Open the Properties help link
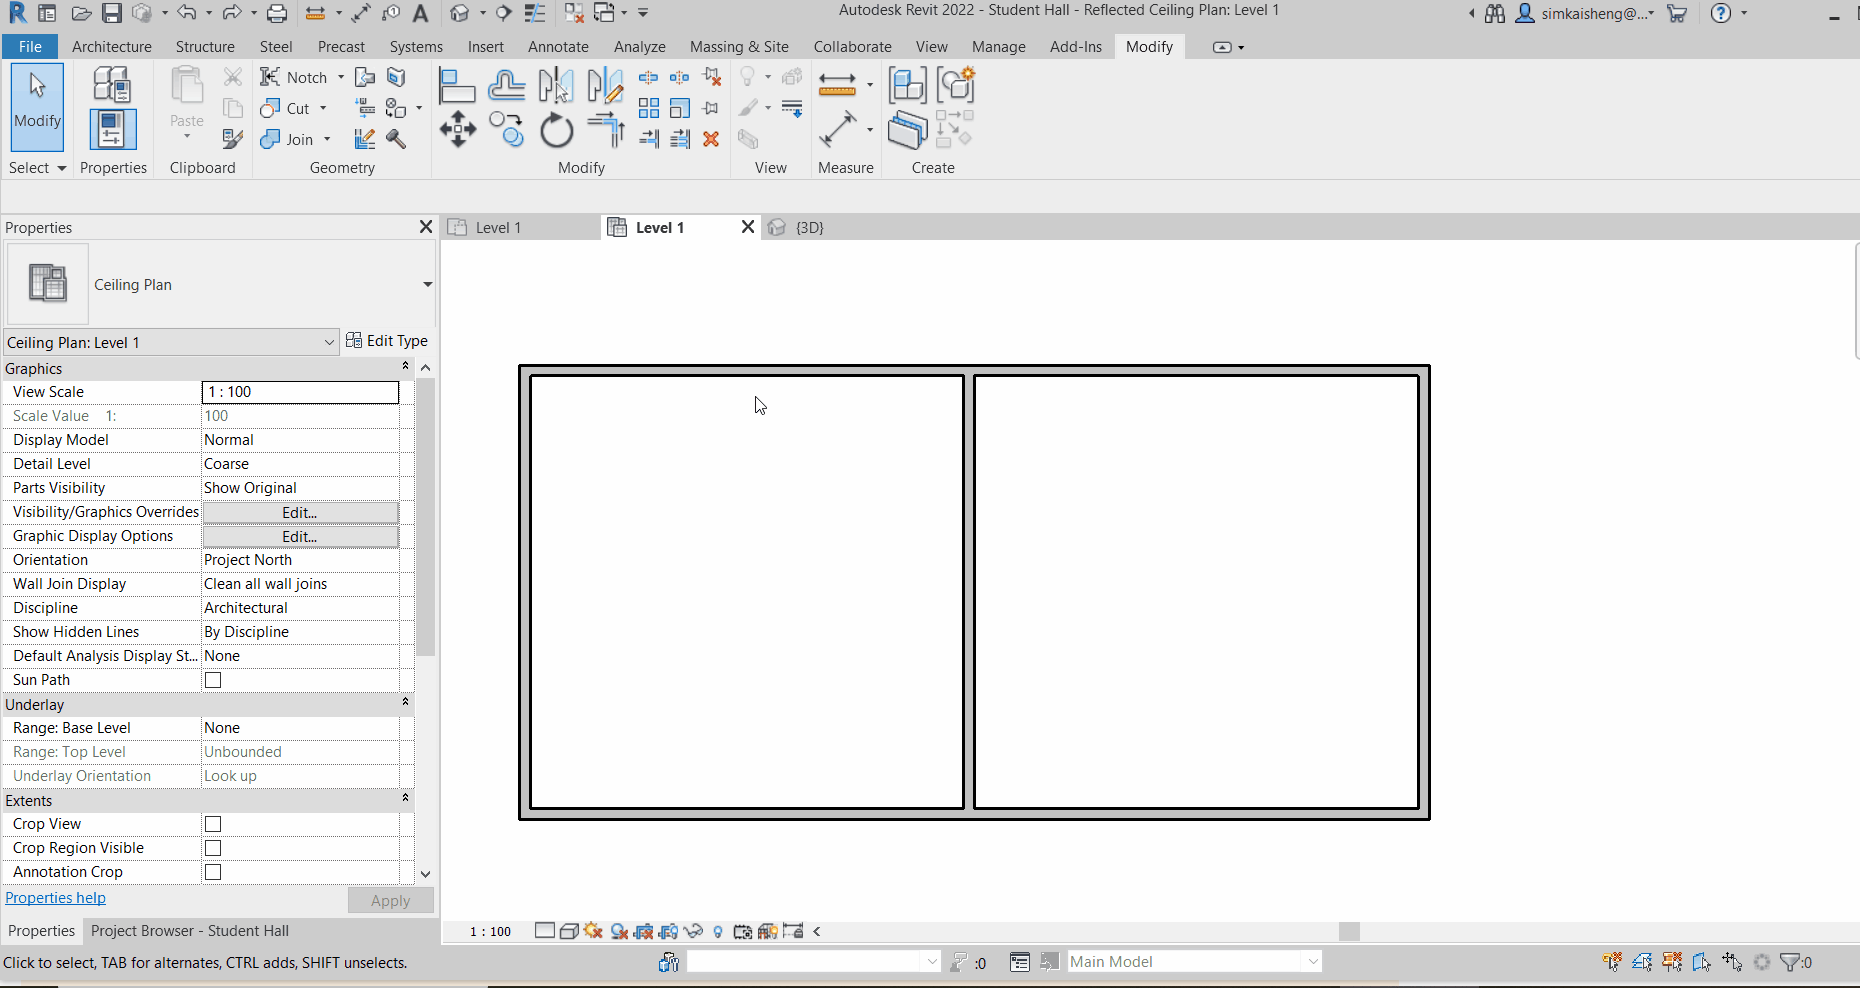Screen dimensions: 1860x988 pos(55,898)
